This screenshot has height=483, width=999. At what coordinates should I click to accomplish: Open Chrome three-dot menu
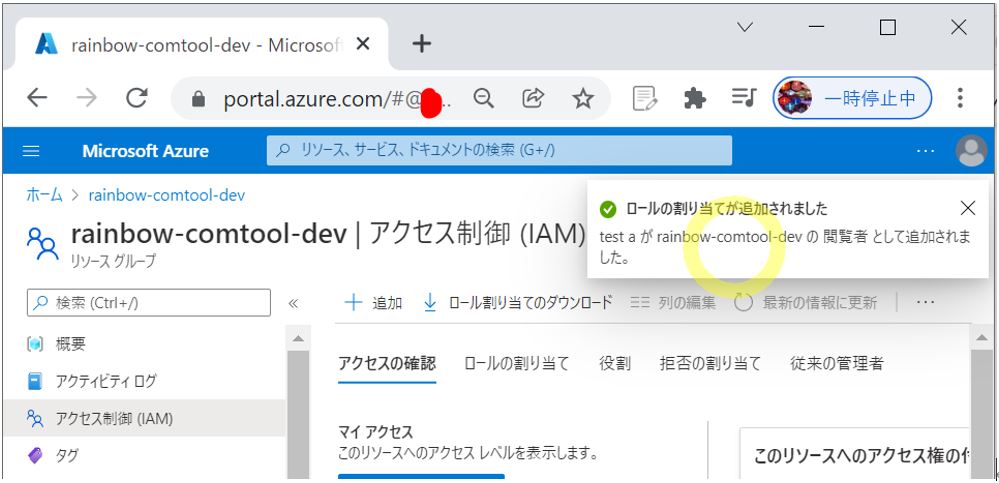click(x=959, y=98)
